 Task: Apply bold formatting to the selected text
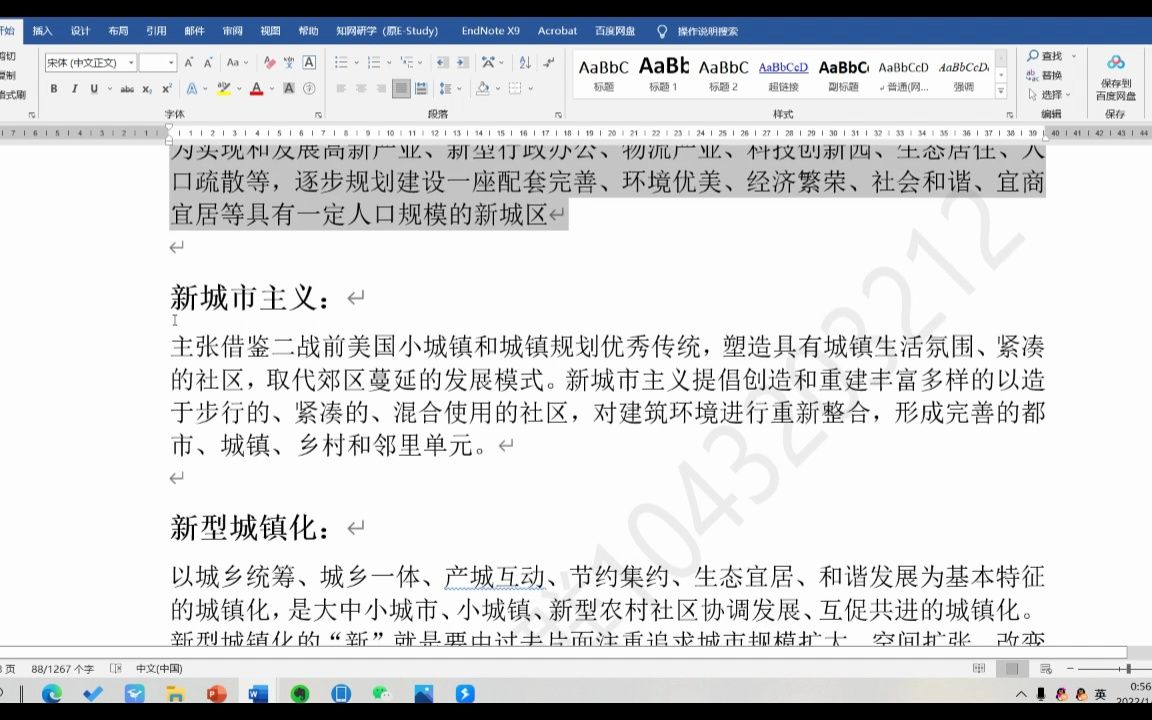[x=53, y=89]
